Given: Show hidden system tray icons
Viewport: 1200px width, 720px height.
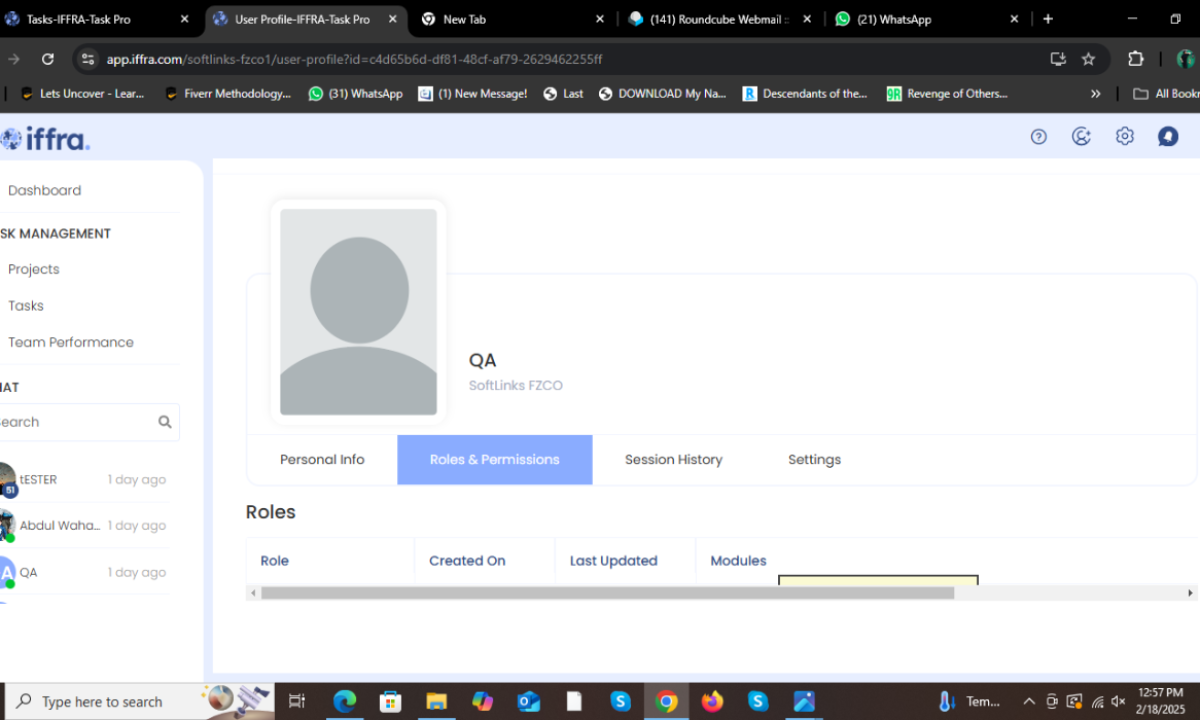Looking at the screenshot, I should (1028, 701).
